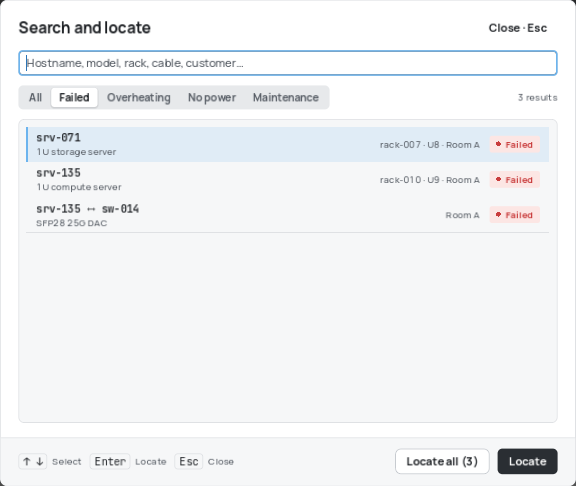Click the Enter key hint
The height and width of the screenshot is (486, 576).
point(110,461)
